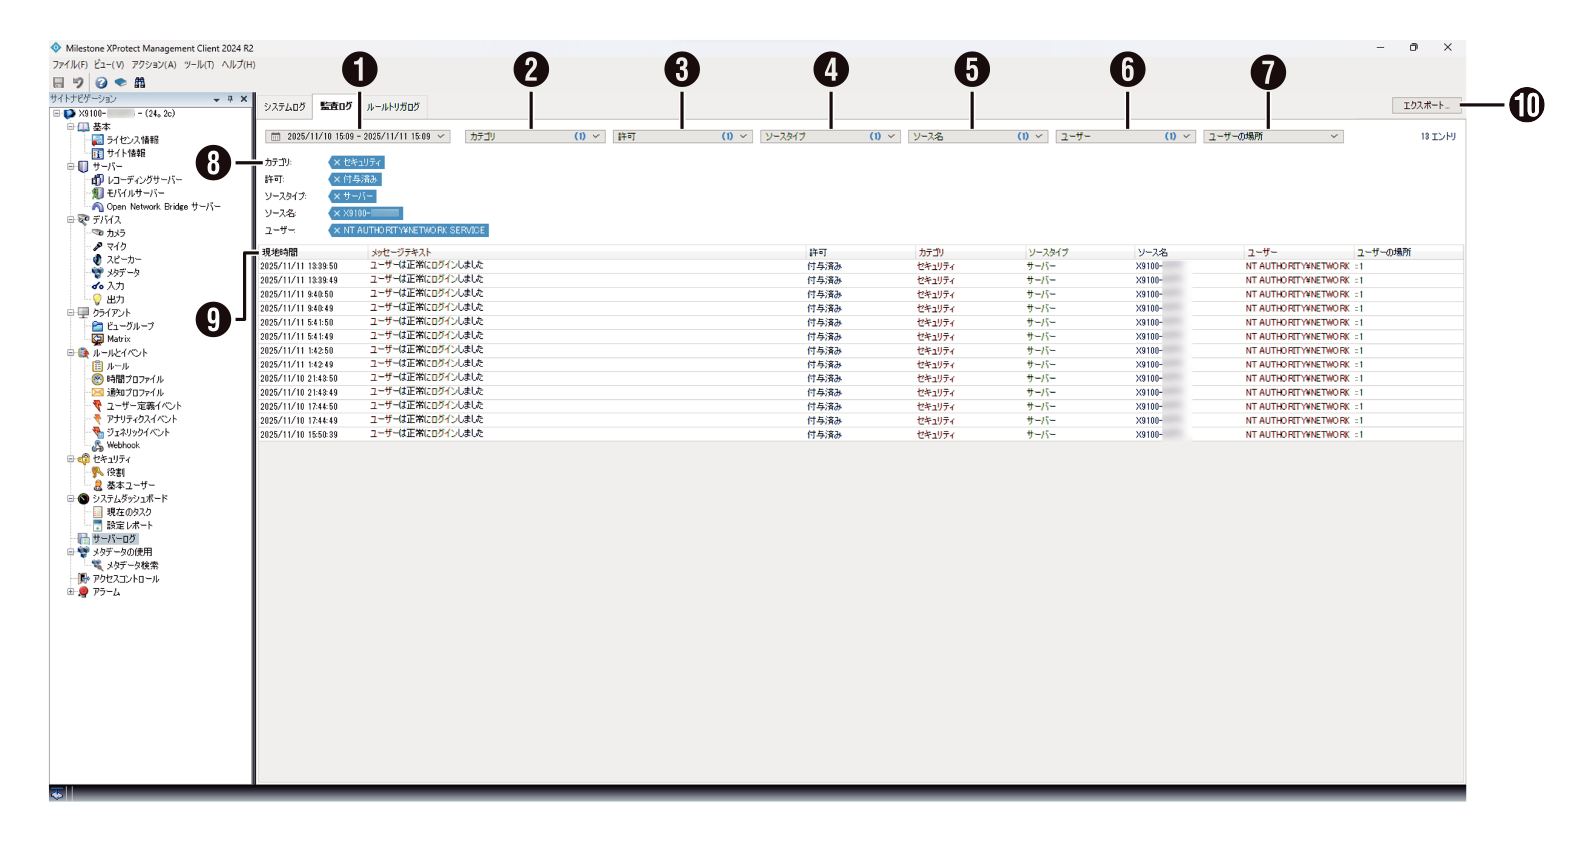Screen dimensions: 1594x841
Task: Click the blue book toolbar icon
Action: [120, 82]
